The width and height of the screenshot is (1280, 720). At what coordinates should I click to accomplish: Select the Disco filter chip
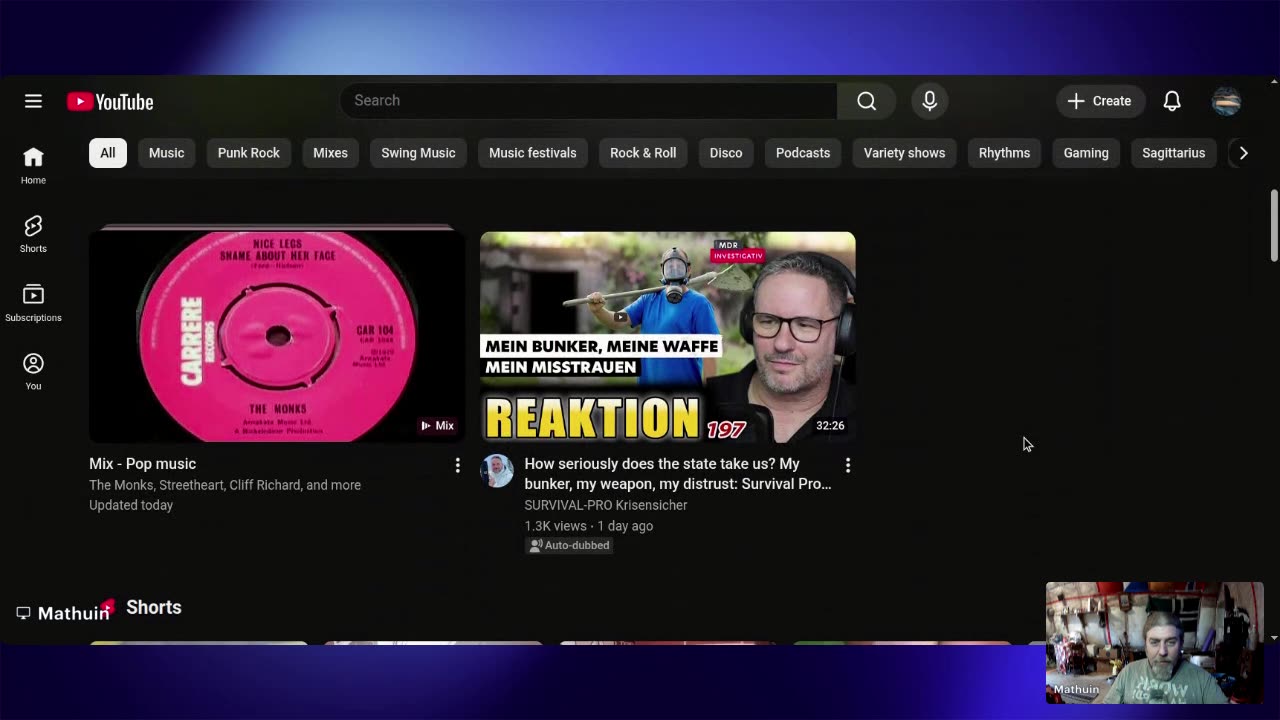(x=726, y=153)
